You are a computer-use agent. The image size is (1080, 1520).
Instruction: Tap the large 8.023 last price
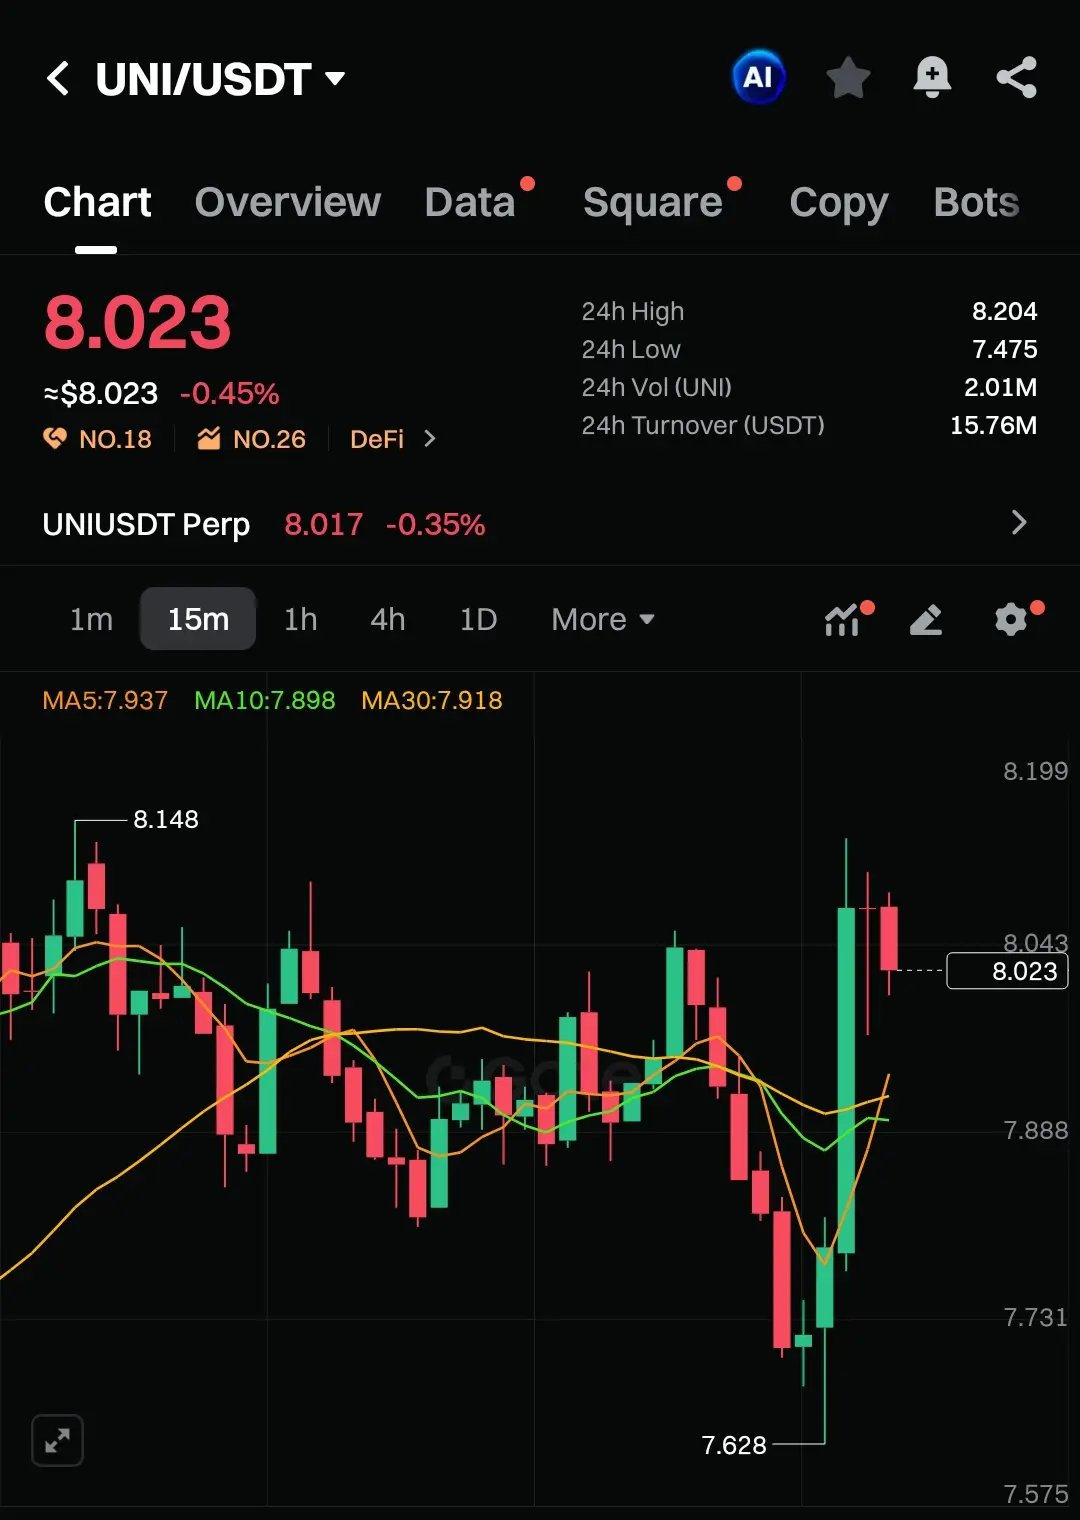(x=137, y=323)
